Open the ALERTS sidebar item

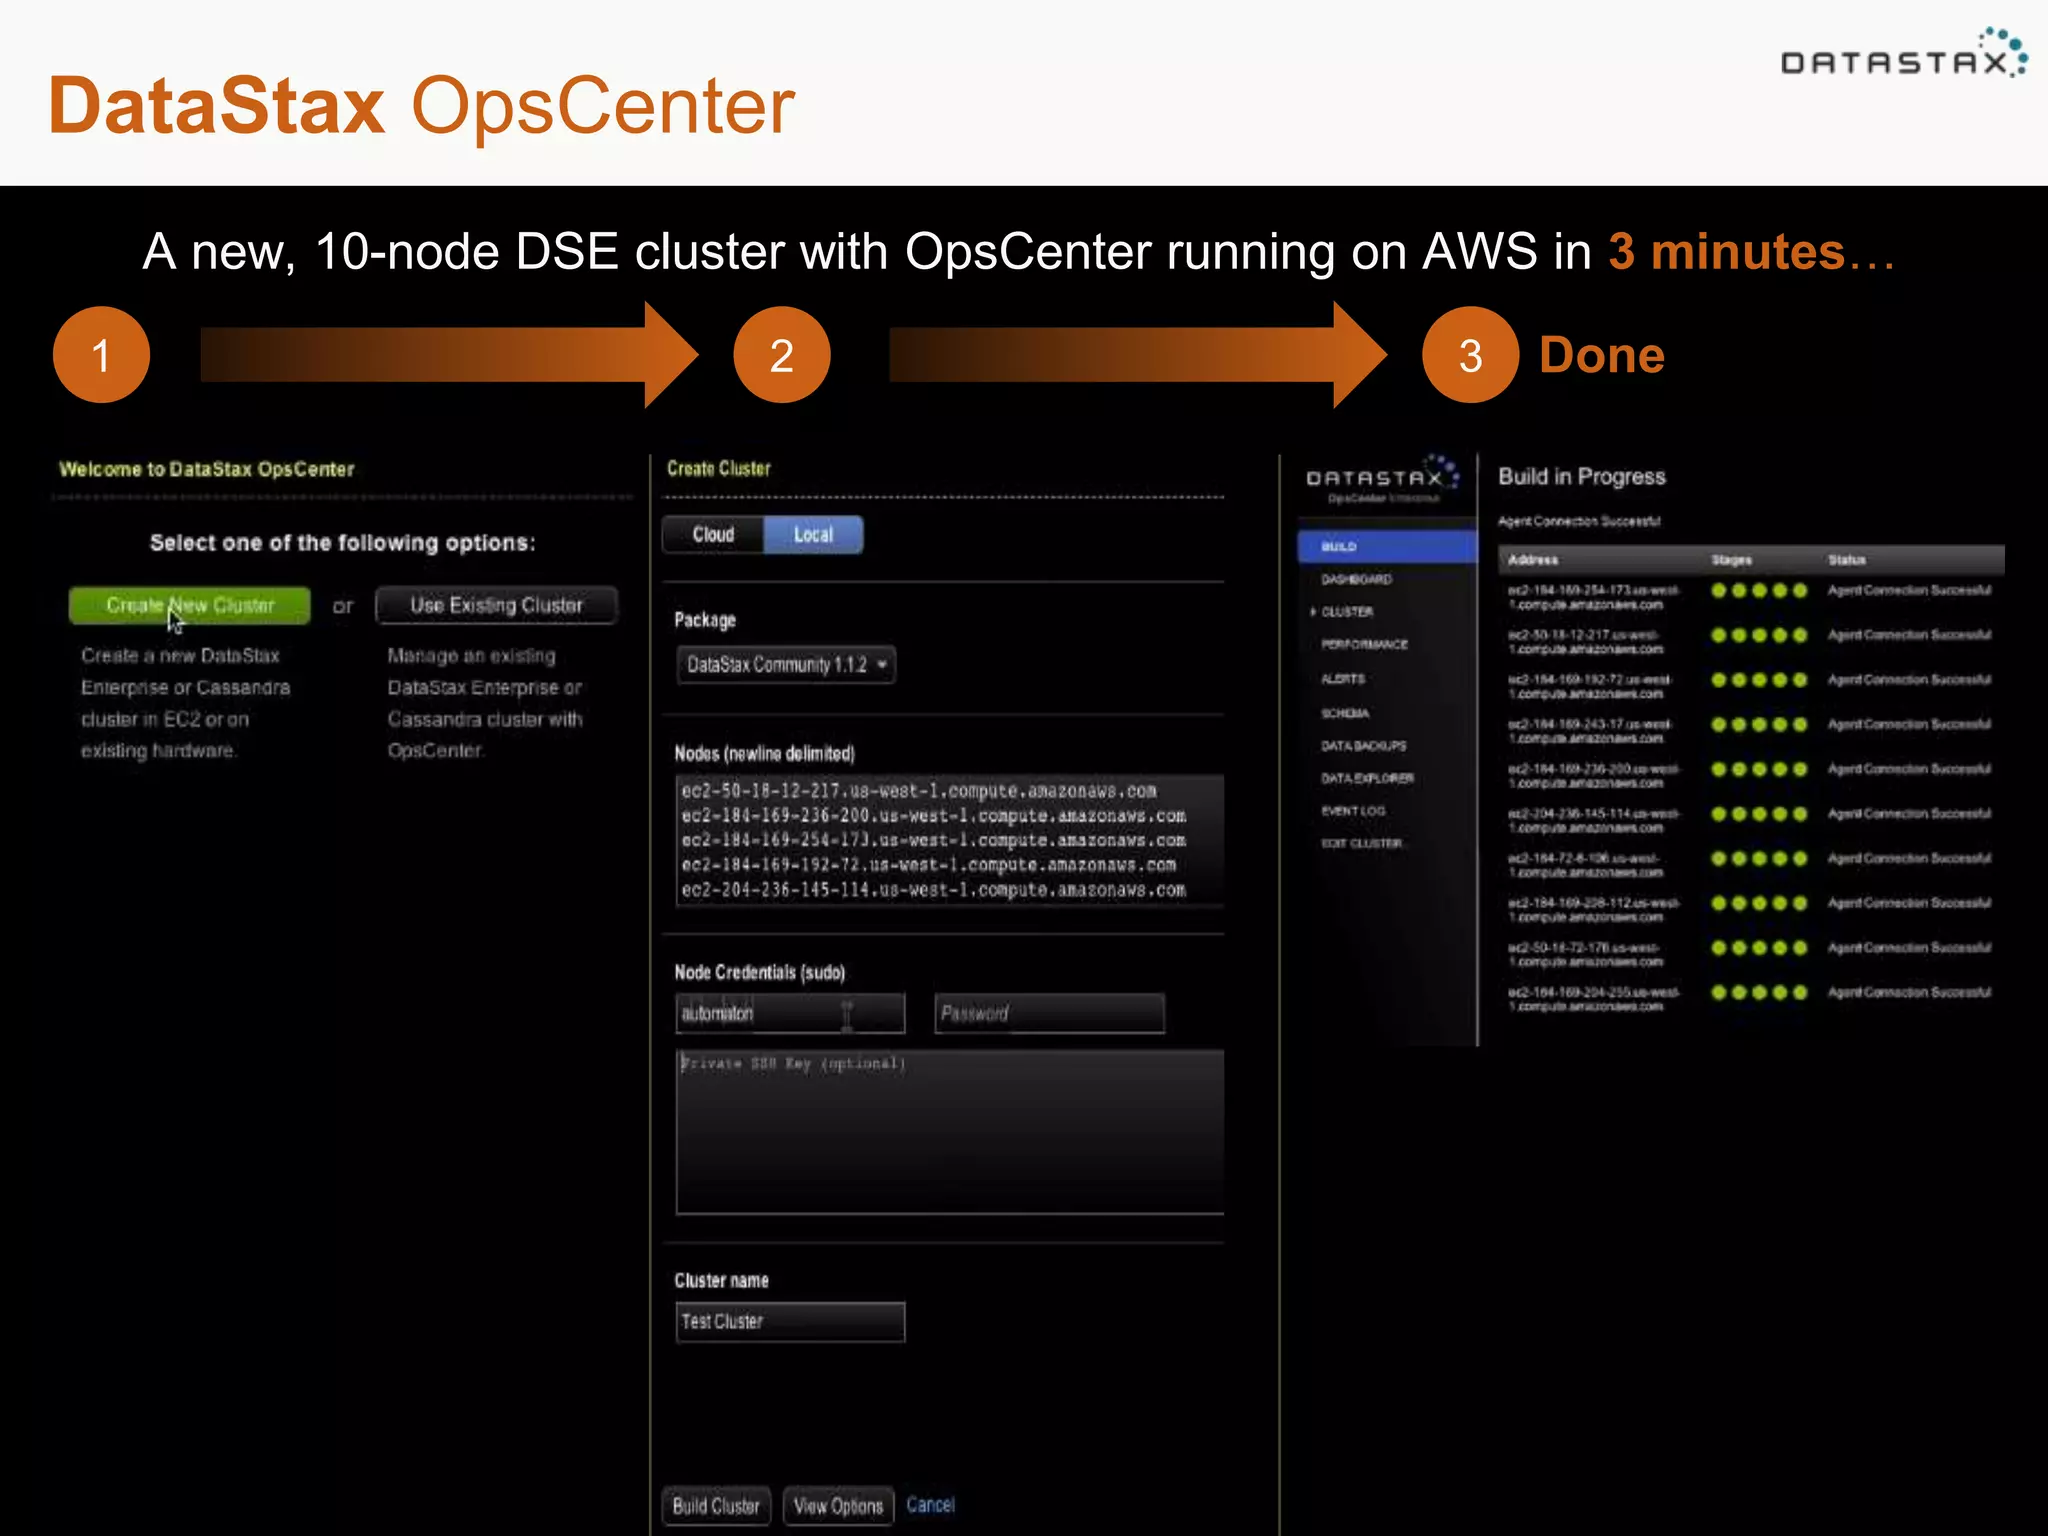tap(1343, 679)
